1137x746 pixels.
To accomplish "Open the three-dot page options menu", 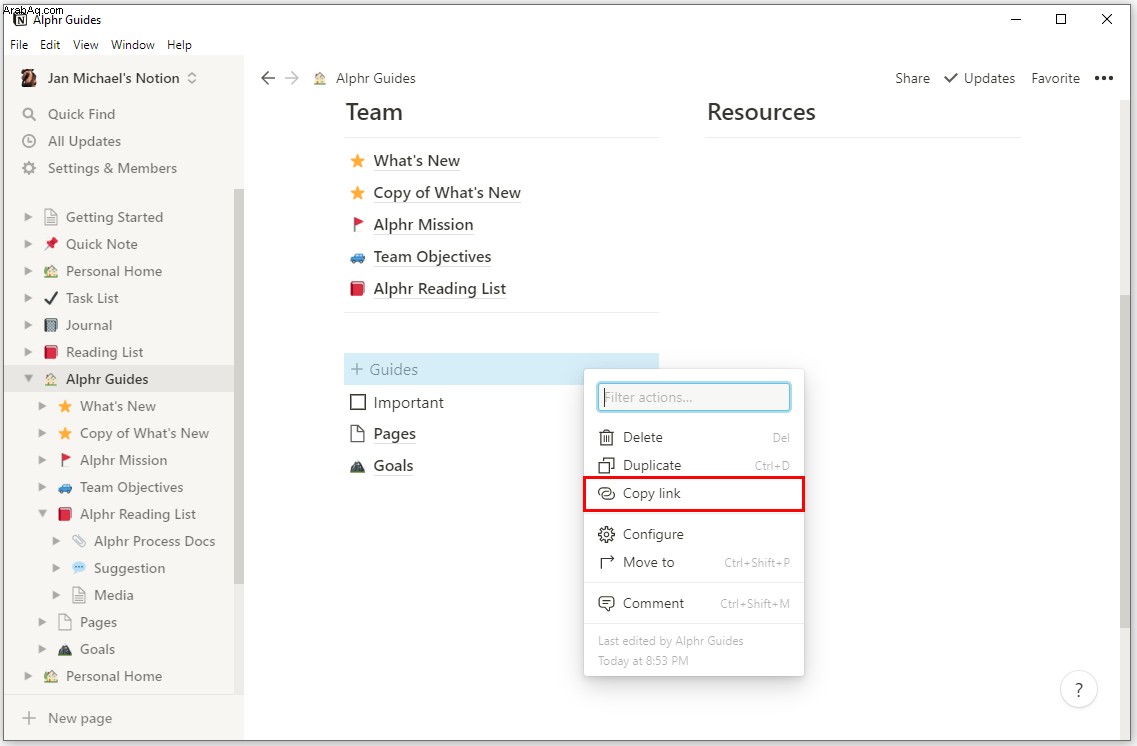I will pos(1104,78).
